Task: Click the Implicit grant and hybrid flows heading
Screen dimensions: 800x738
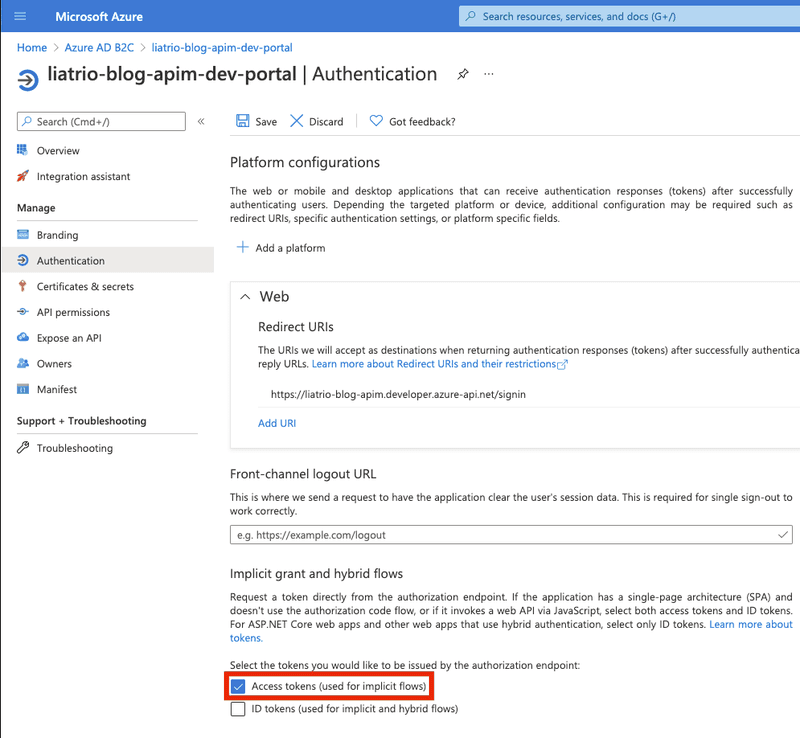Action: [x=316, y=574]
